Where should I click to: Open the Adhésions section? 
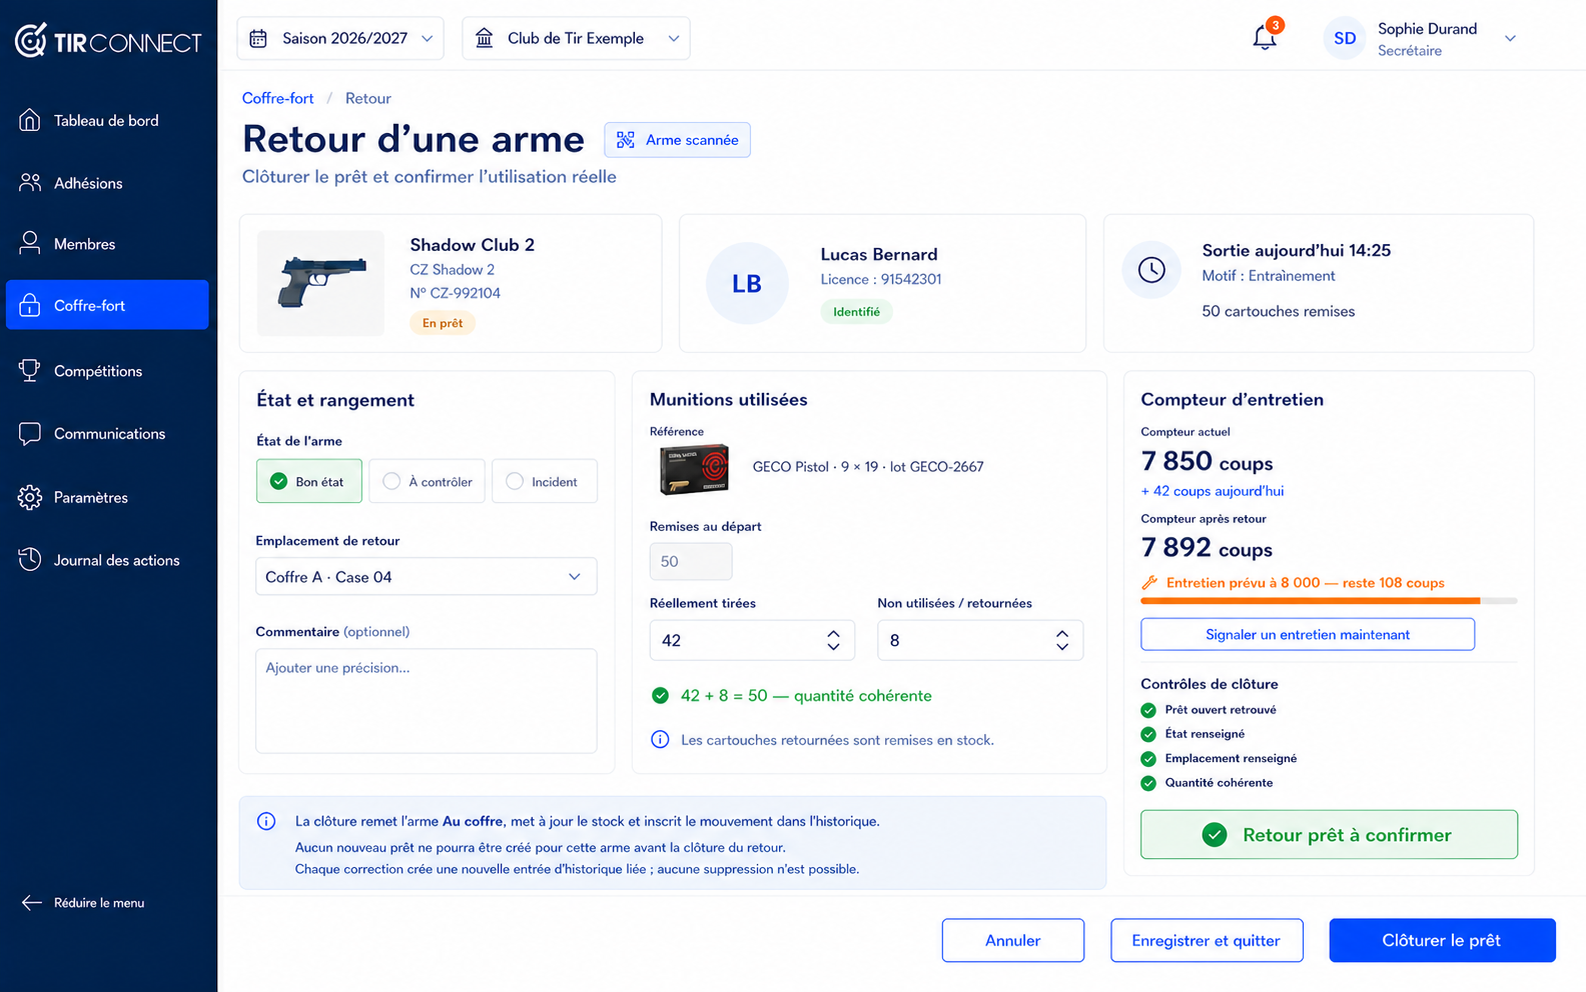[107, 183]
